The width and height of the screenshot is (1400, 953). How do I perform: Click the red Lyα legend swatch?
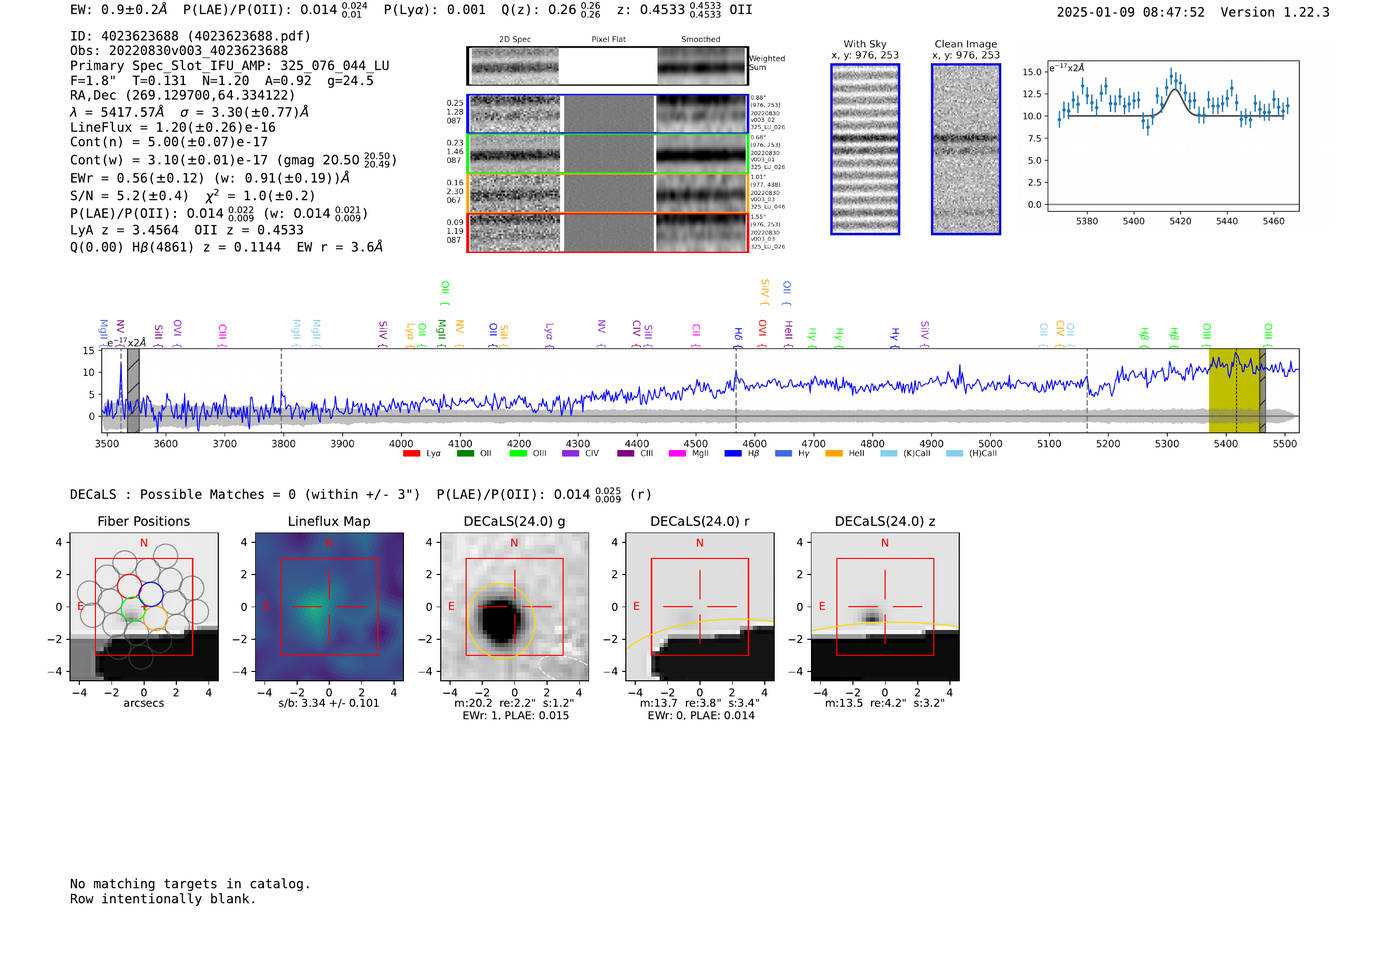tap(411, 454)
